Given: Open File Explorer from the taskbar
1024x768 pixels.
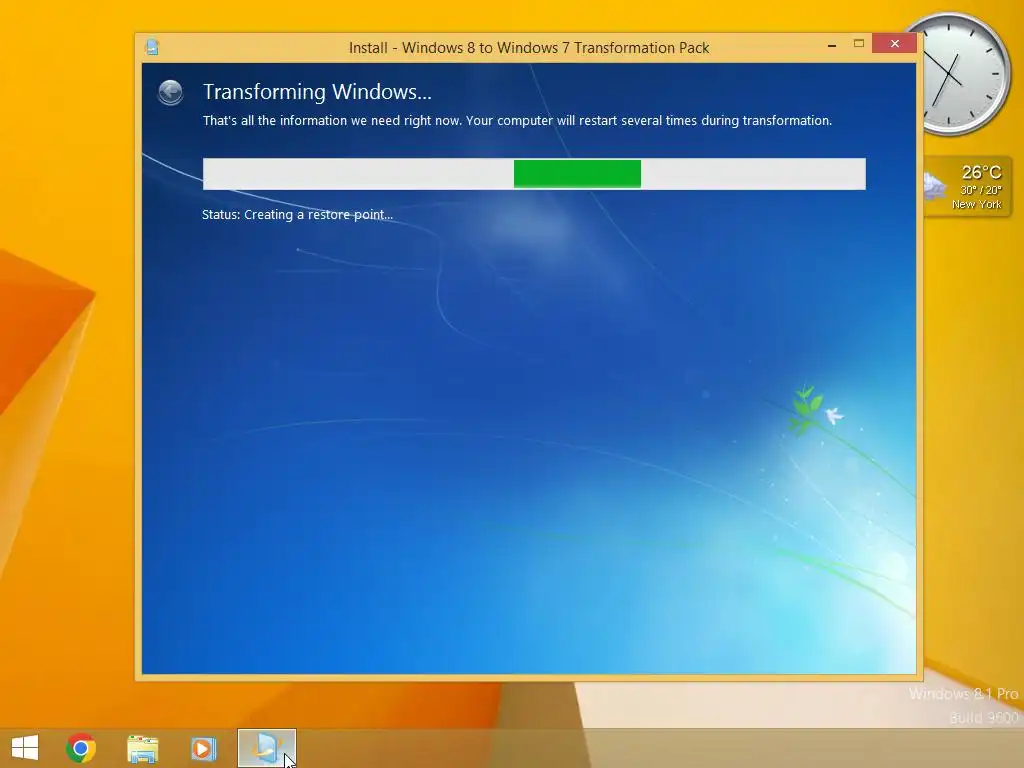Looking at the screenshot, I should click(142, 748).
